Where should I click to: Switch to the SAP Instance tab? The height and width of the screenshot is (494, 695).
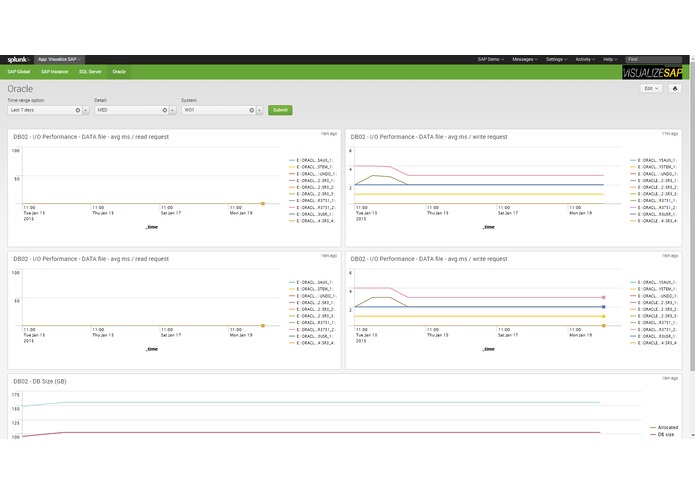pos(55,72)
